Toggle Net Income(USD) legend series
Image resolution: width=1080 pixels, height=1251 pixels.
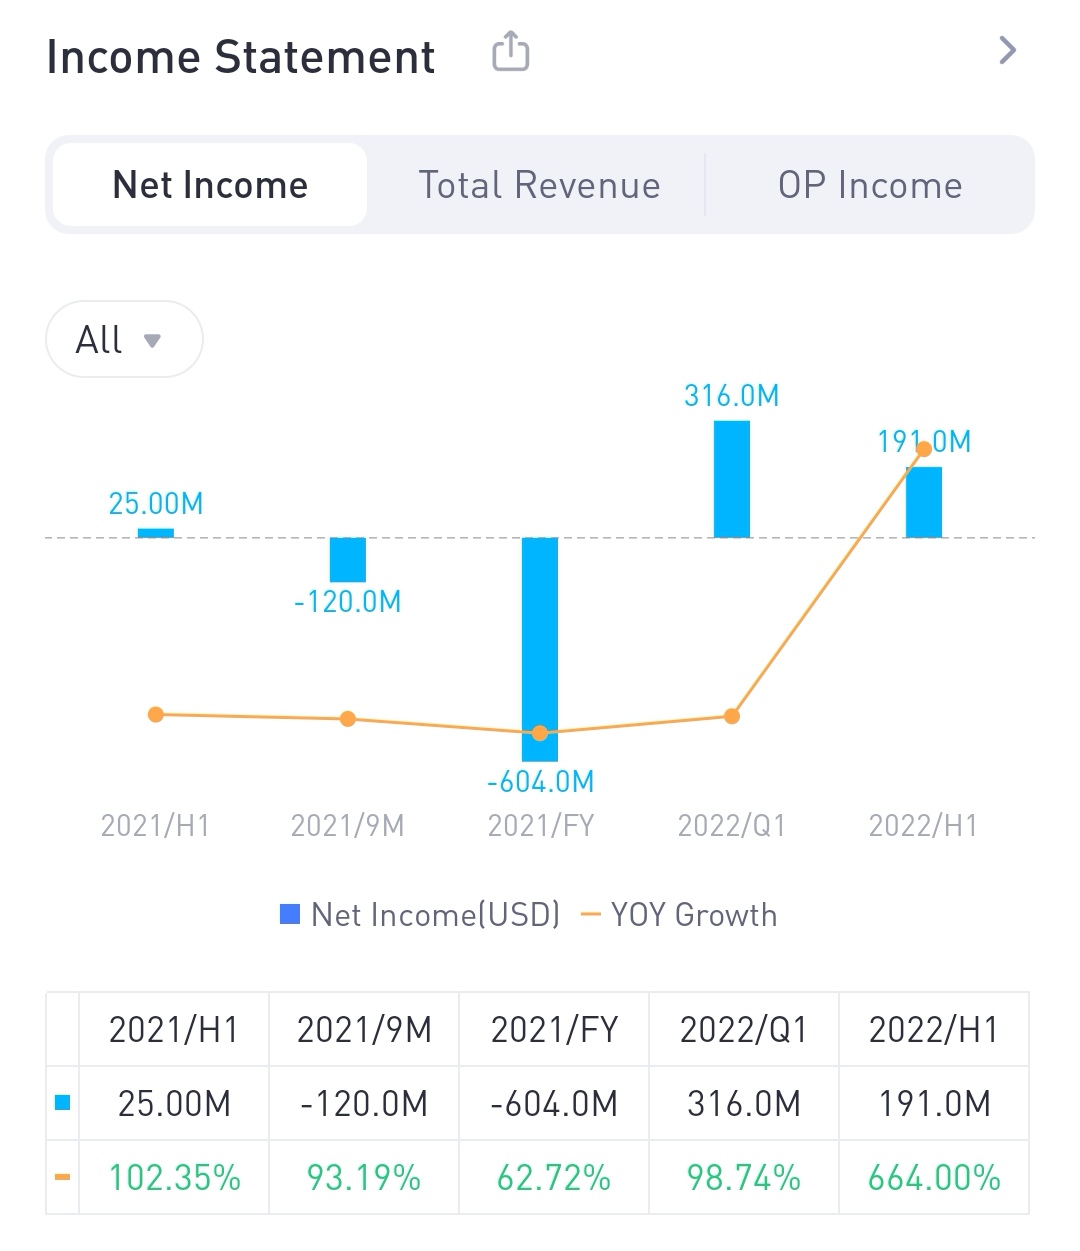pos(420,915)
